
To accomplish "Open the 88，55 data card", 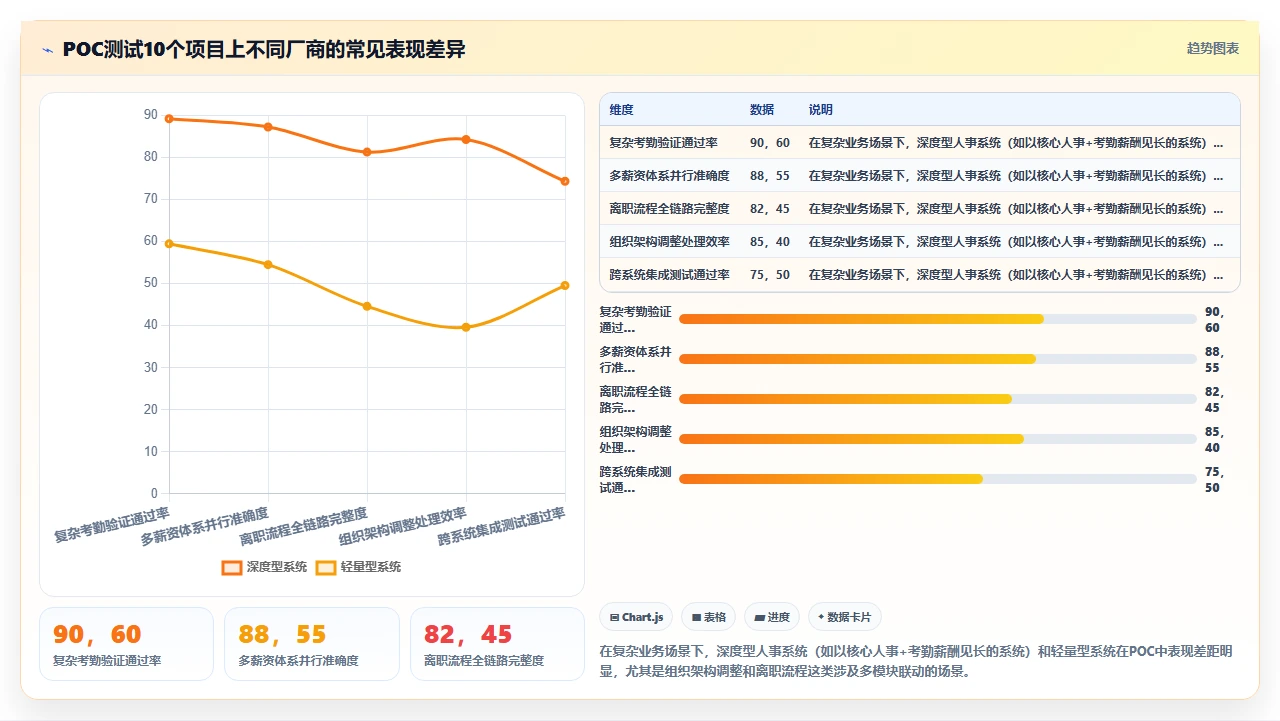I will point(312,644).
